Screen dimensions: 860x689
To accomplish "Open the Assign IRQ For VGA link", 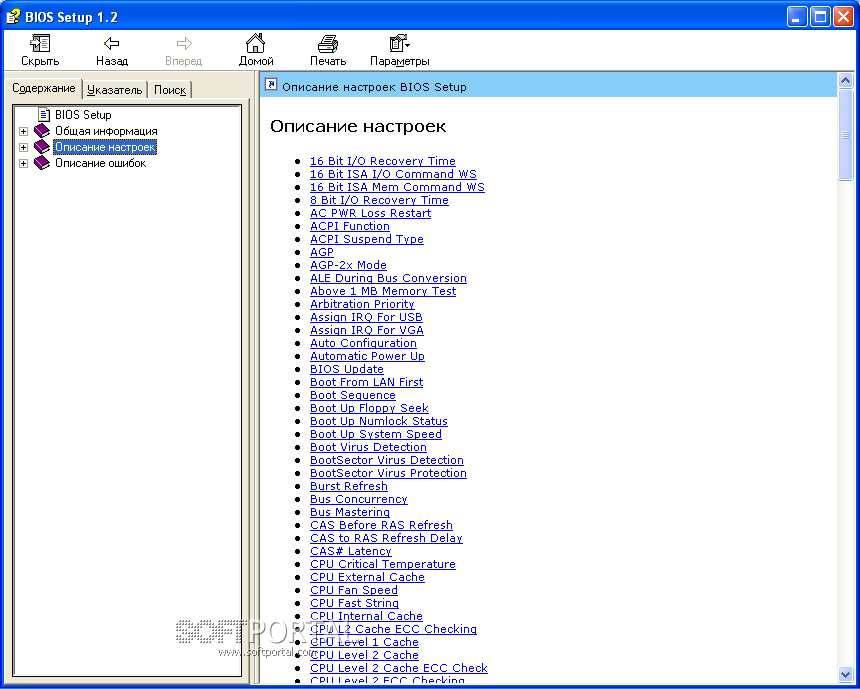I will (366, 330).
